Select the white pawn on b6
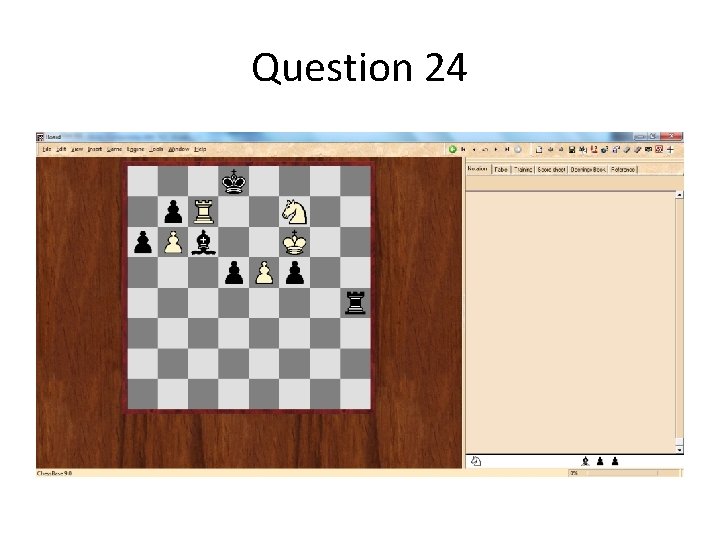Screen dimensions: 720x540 (x=173, y=242)
